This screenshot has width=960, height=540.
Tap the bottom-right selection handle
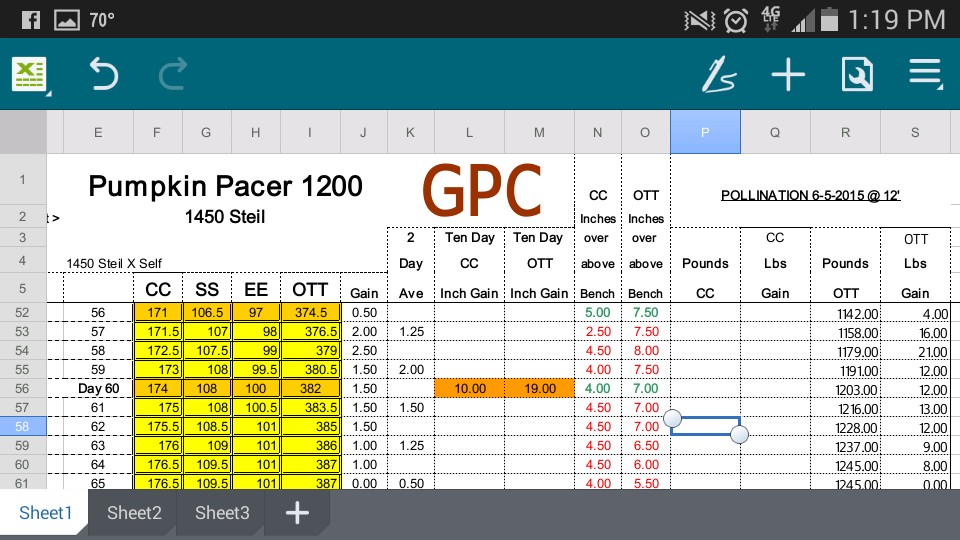(740, 434)
